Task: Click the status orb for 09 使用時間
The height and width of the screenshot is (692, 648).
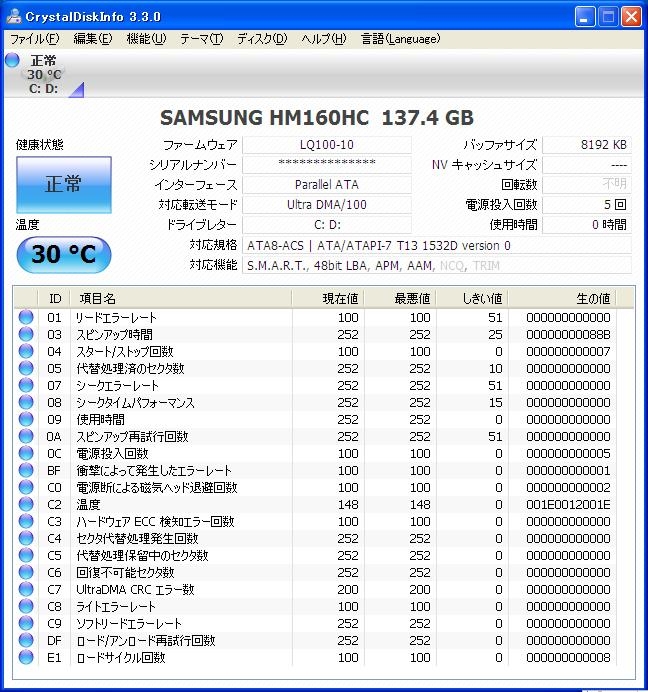Action: 26,419
